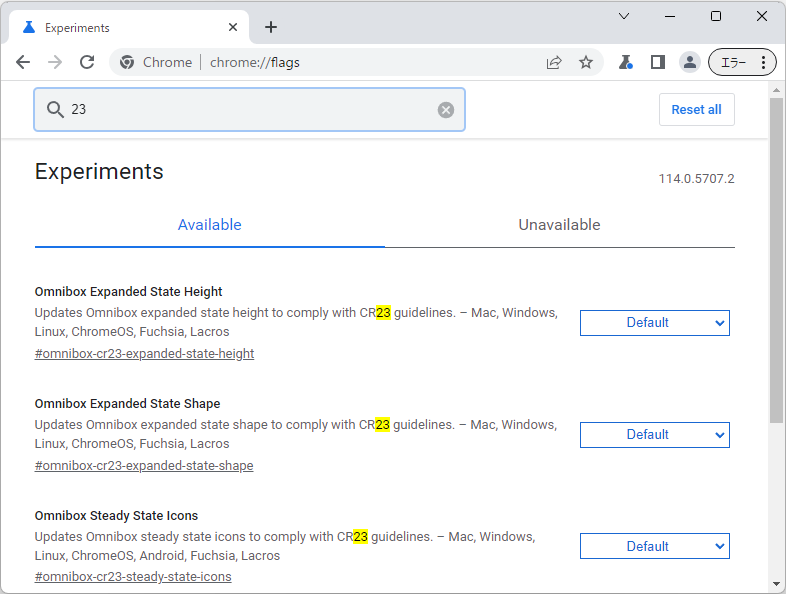Click the scrollbar up arrow
The width and height of the screenshot is (786, 594).
(776, 90)
